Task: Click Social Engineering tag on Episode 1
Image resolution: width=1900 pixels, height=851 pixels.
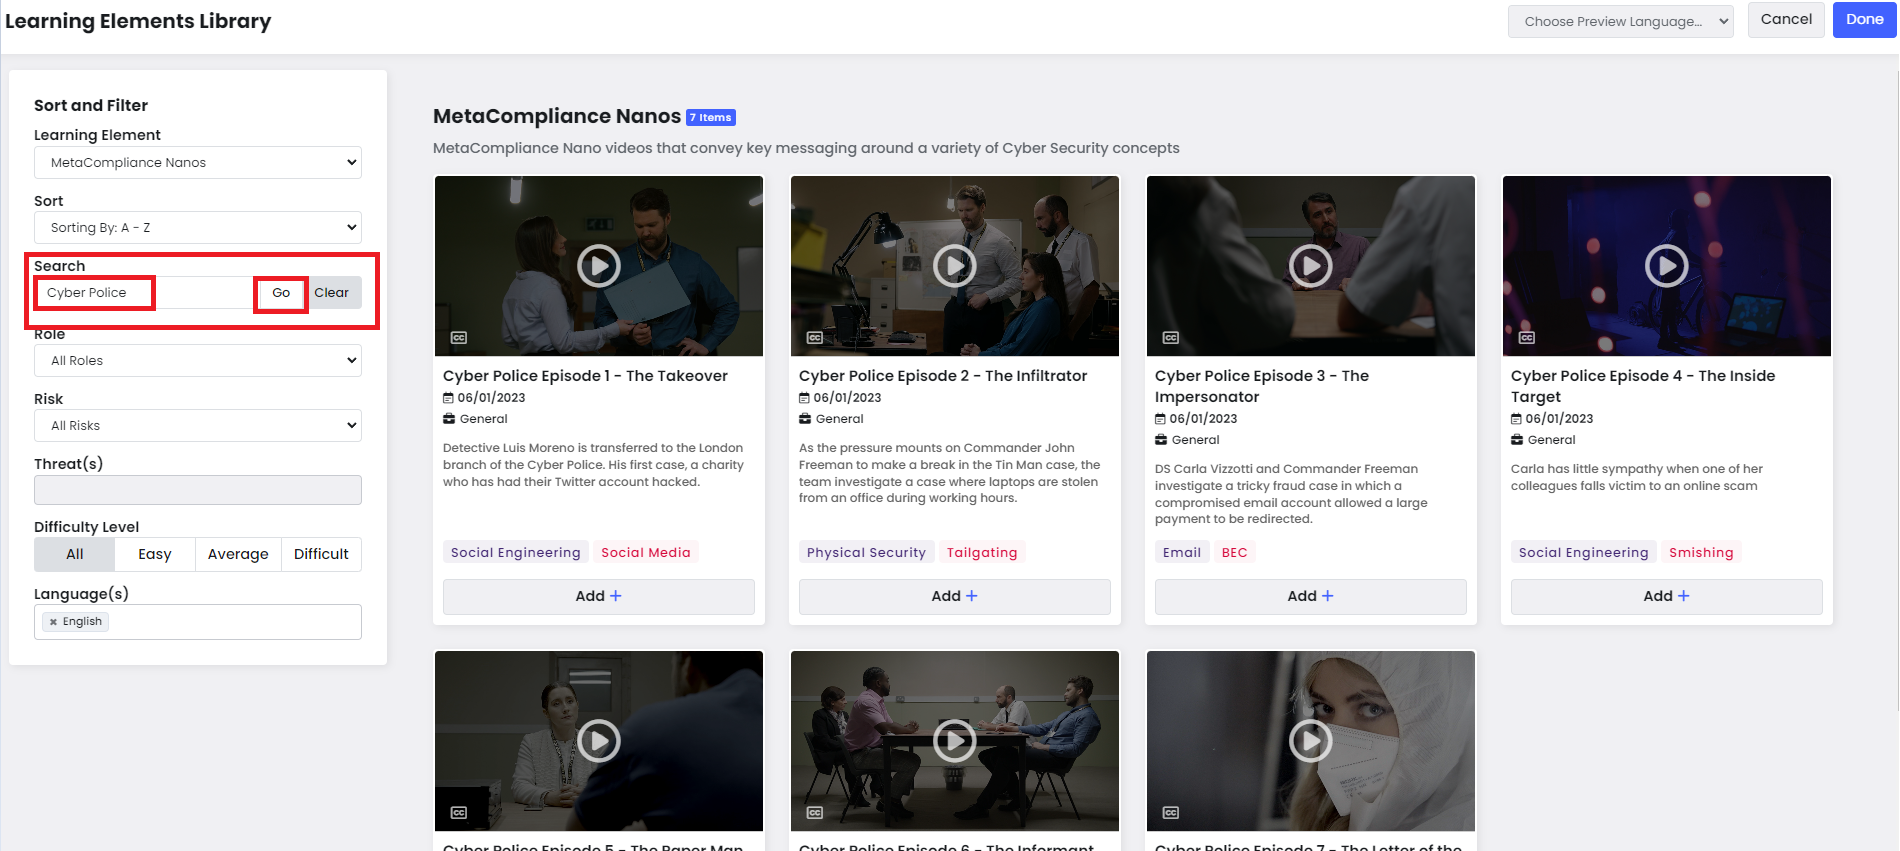Action: [x=516, y=553]
